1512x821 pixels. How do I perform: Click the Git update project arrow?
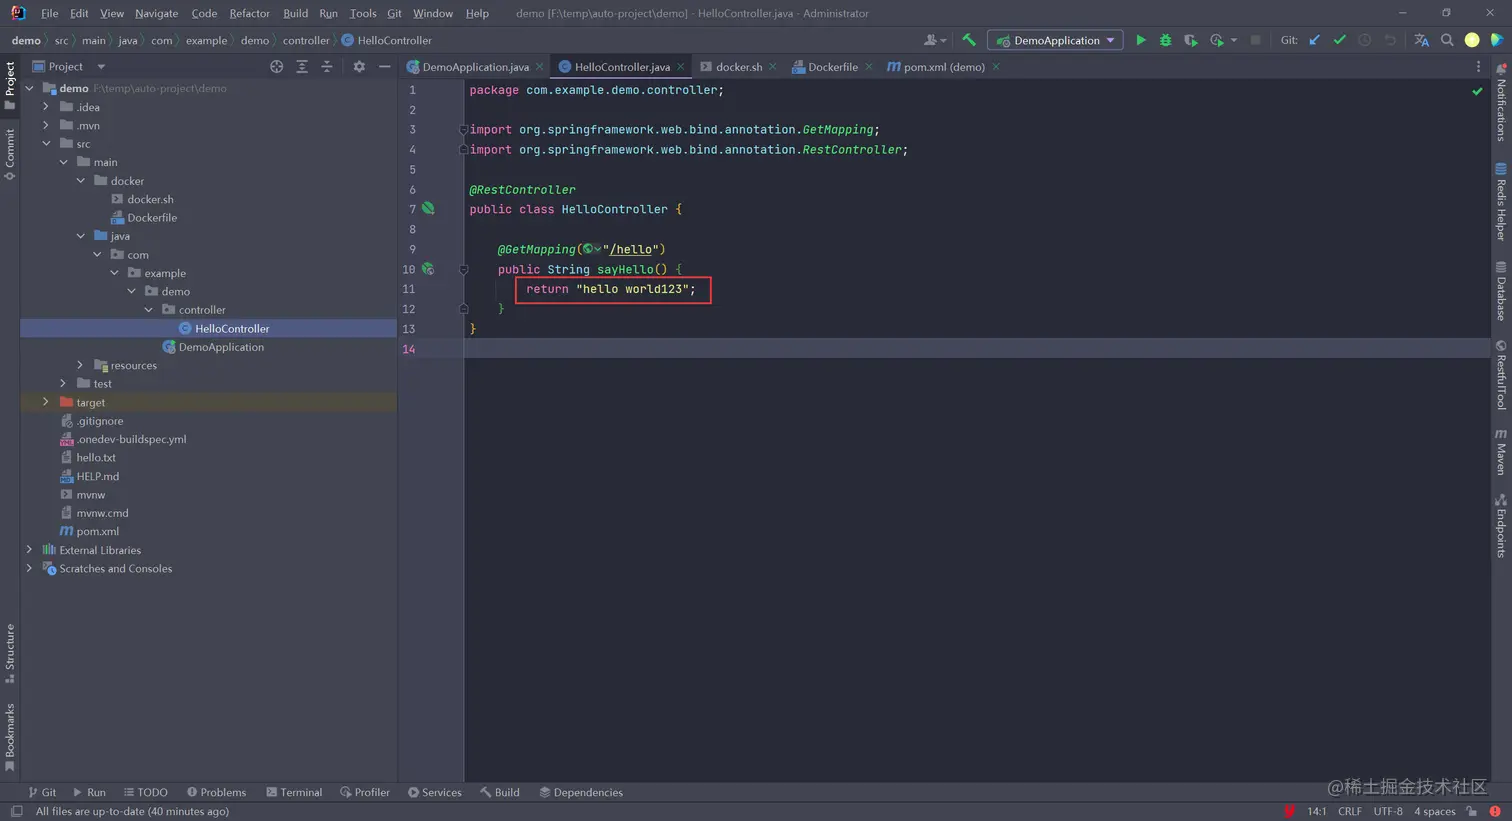(1315, 40)
